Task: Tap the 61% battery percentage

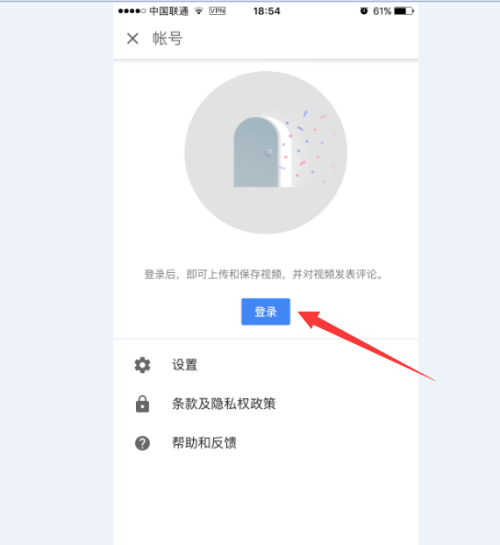Action: point(382,11)
